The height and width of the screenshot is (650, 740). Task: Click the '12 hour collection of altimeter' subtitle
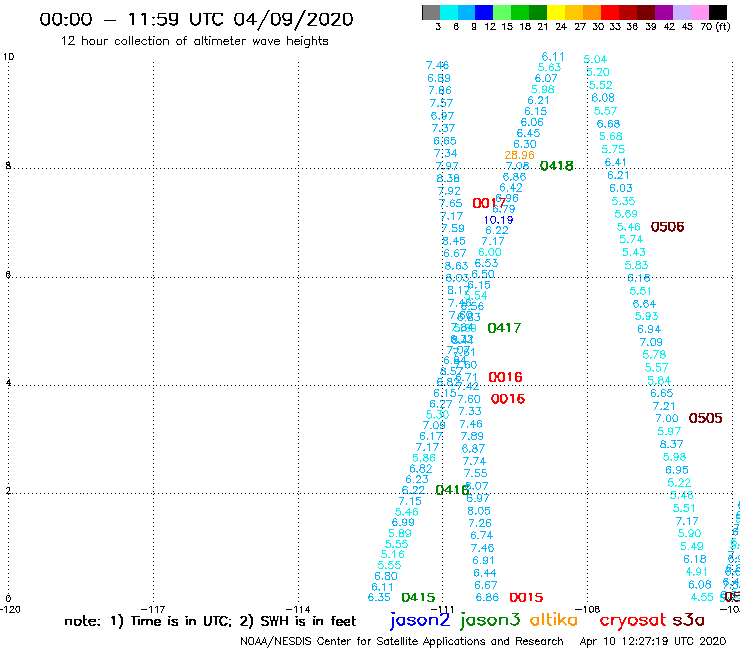click(x=155, y=41)
